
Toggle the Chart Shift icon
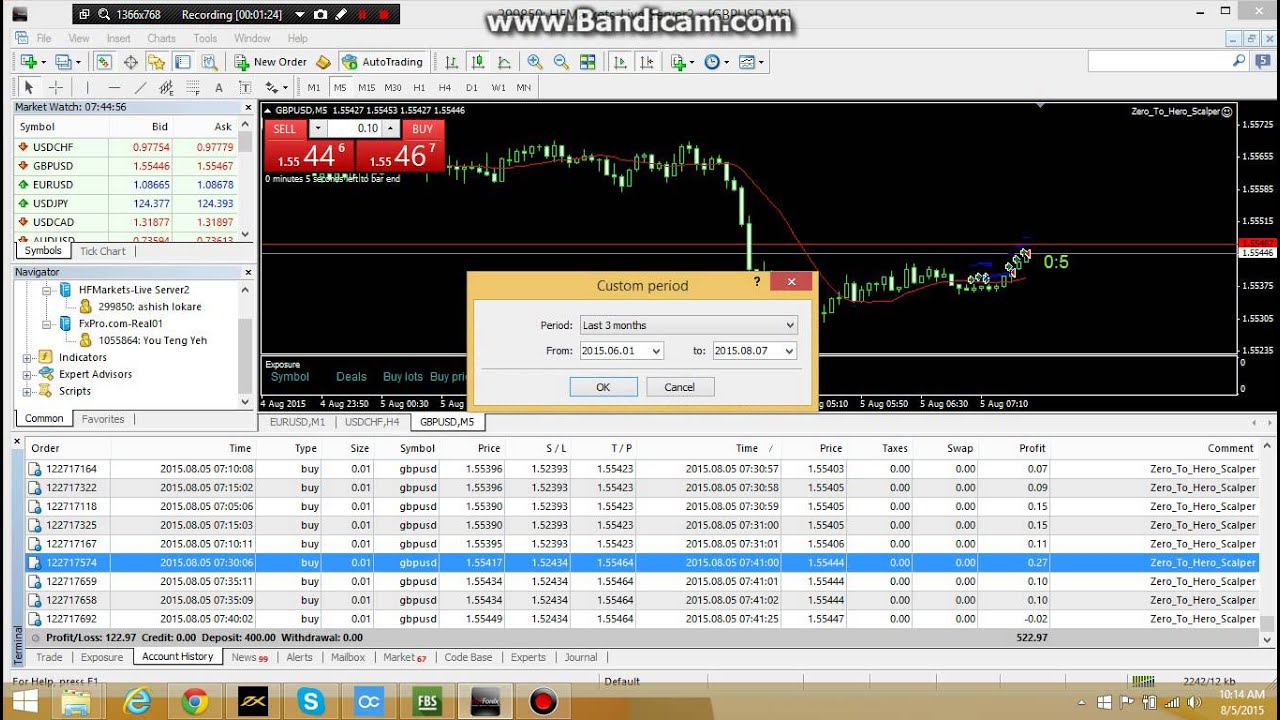tap(646, 62)
